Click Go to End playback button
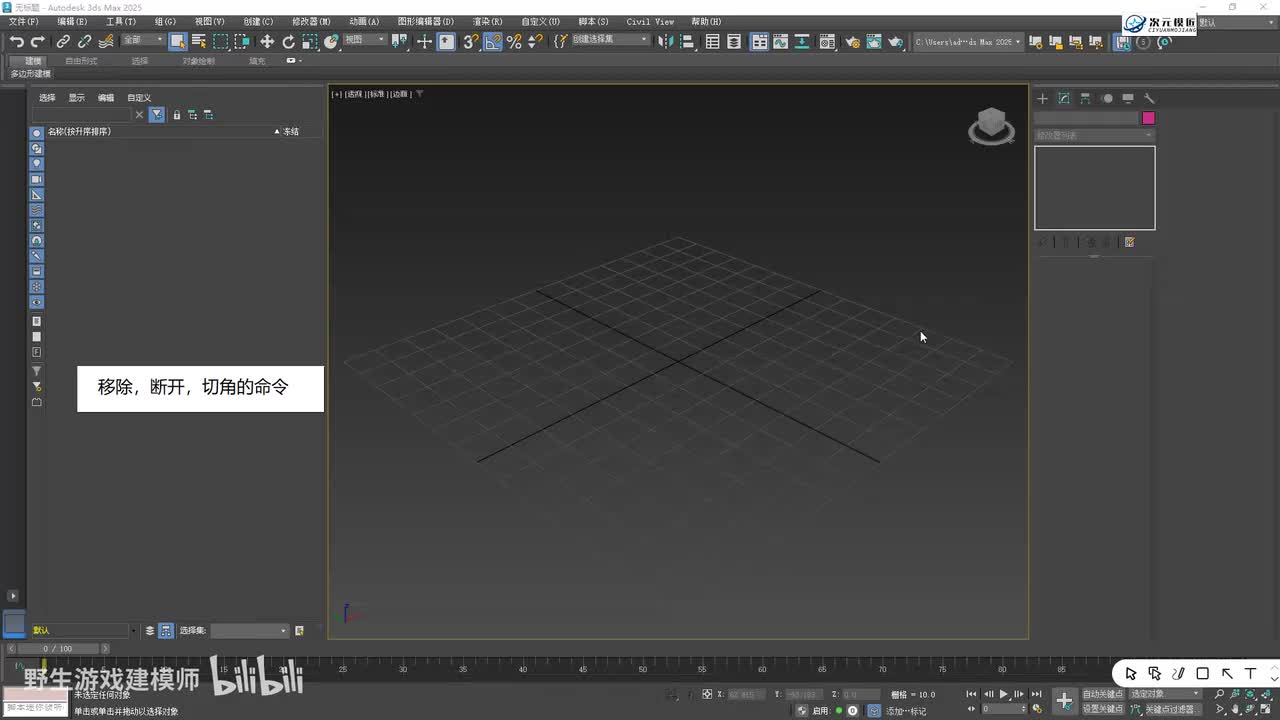The width and height of the screenshot is (1280, 720). coord(1037,694)
